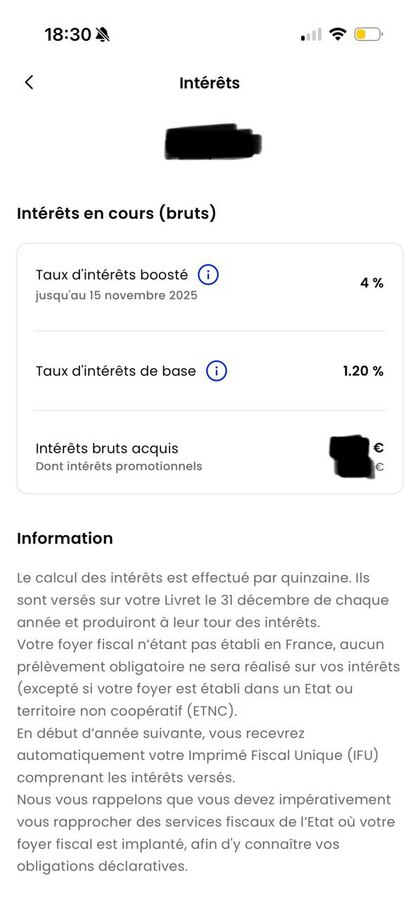This screenshot has width=420, height=901.
Task: Select the Intérêts en cours (bruts) heading
Action: (117, 213)
